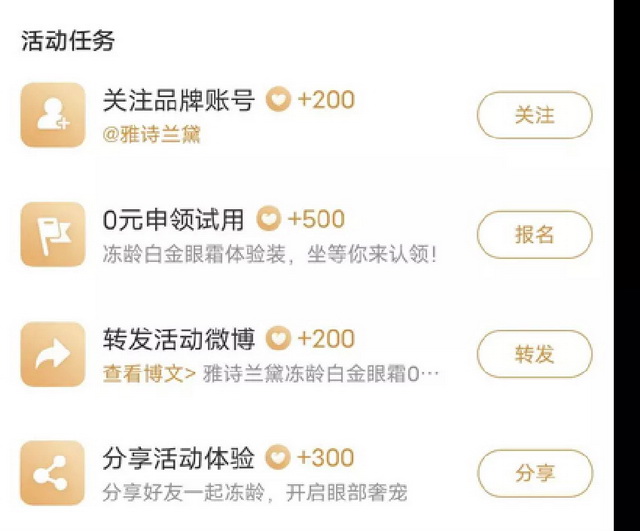Click the flag icon for free trial
Image resolution: width=640 pixels, height=531 pixels.
[53, 234]
